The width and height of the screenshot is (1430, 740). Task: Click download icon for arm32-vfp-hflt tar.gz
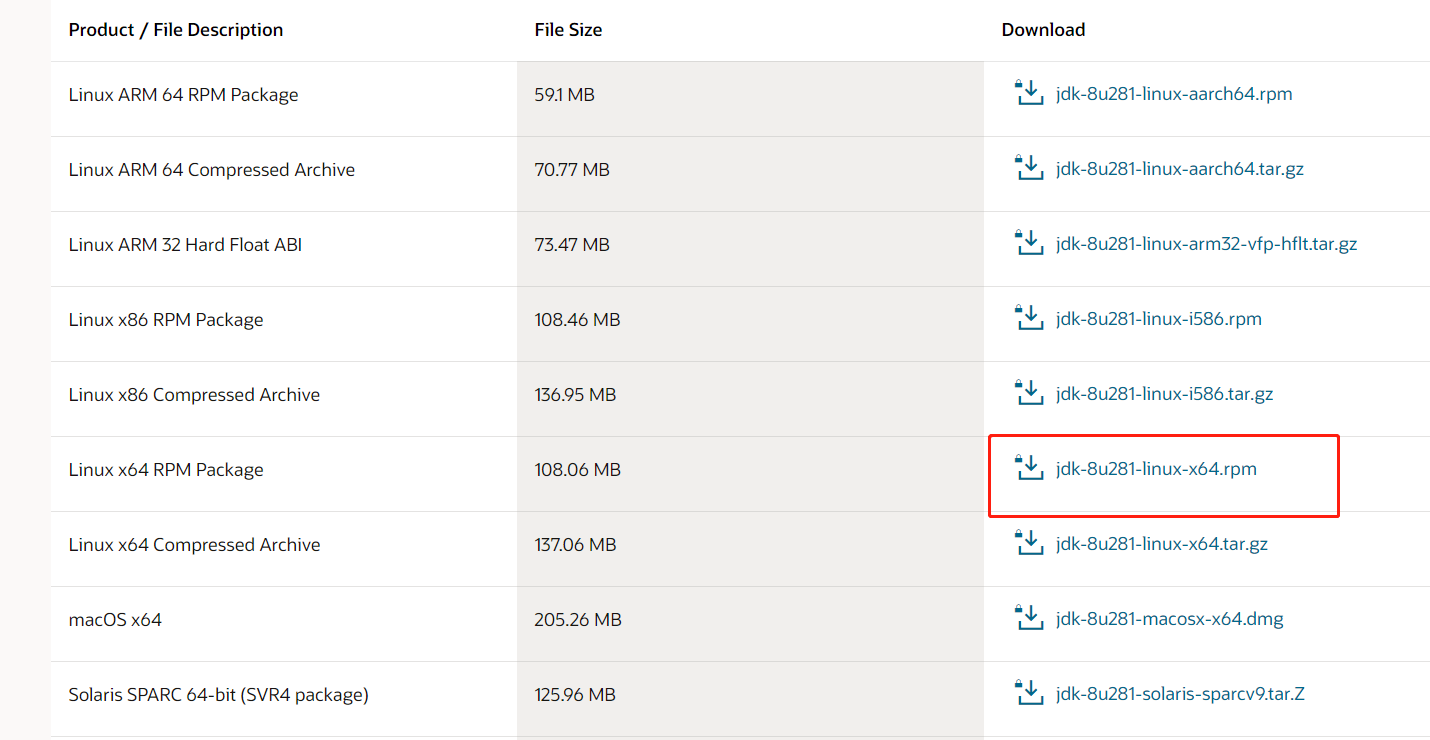click(1028, 243)
